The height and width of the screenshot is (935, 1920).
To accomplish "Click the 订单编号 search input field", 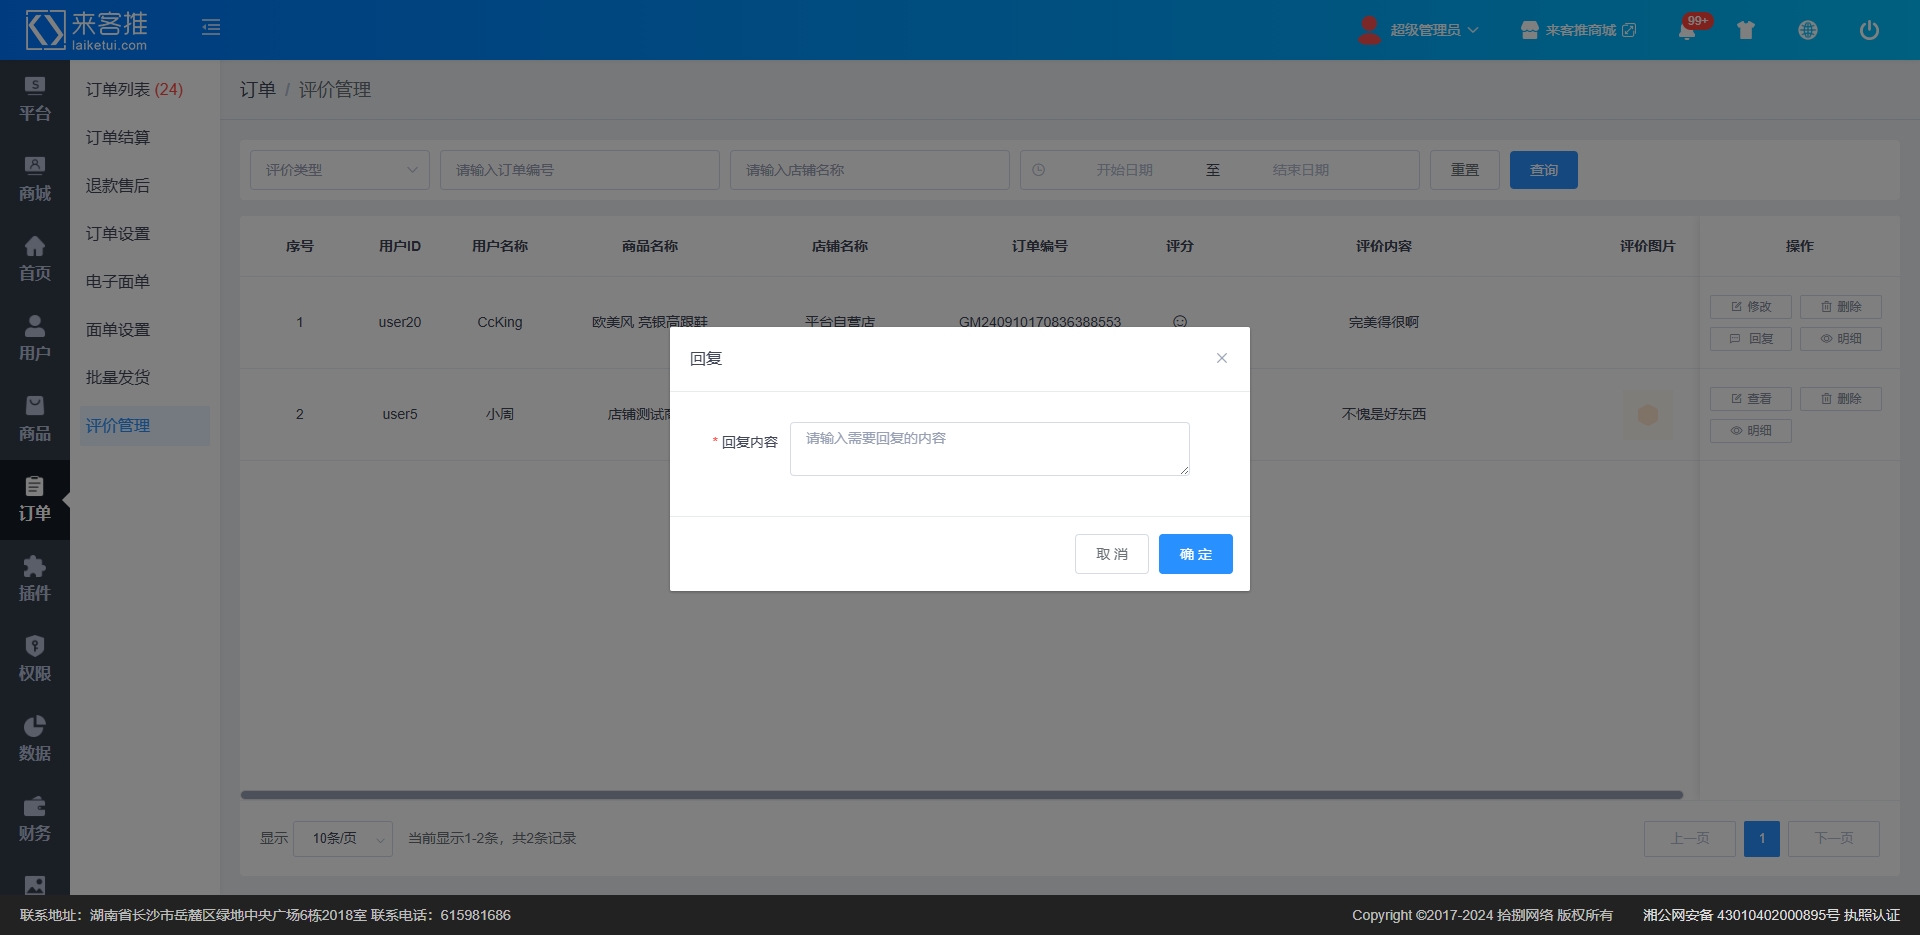I will click(x=580, y=170).
